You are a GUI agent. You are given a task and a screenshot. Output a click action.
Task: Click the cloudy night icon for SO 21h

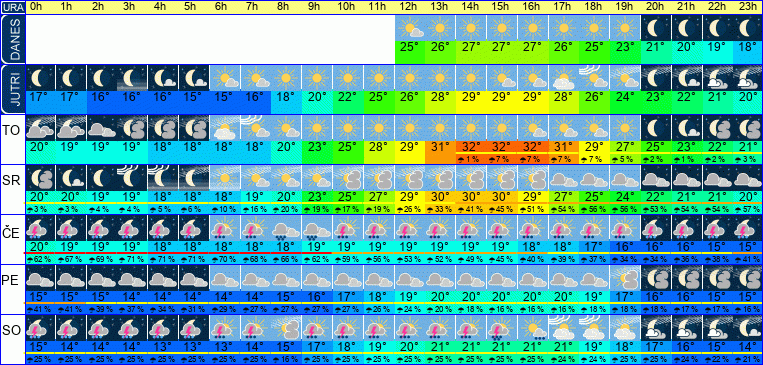687,327
